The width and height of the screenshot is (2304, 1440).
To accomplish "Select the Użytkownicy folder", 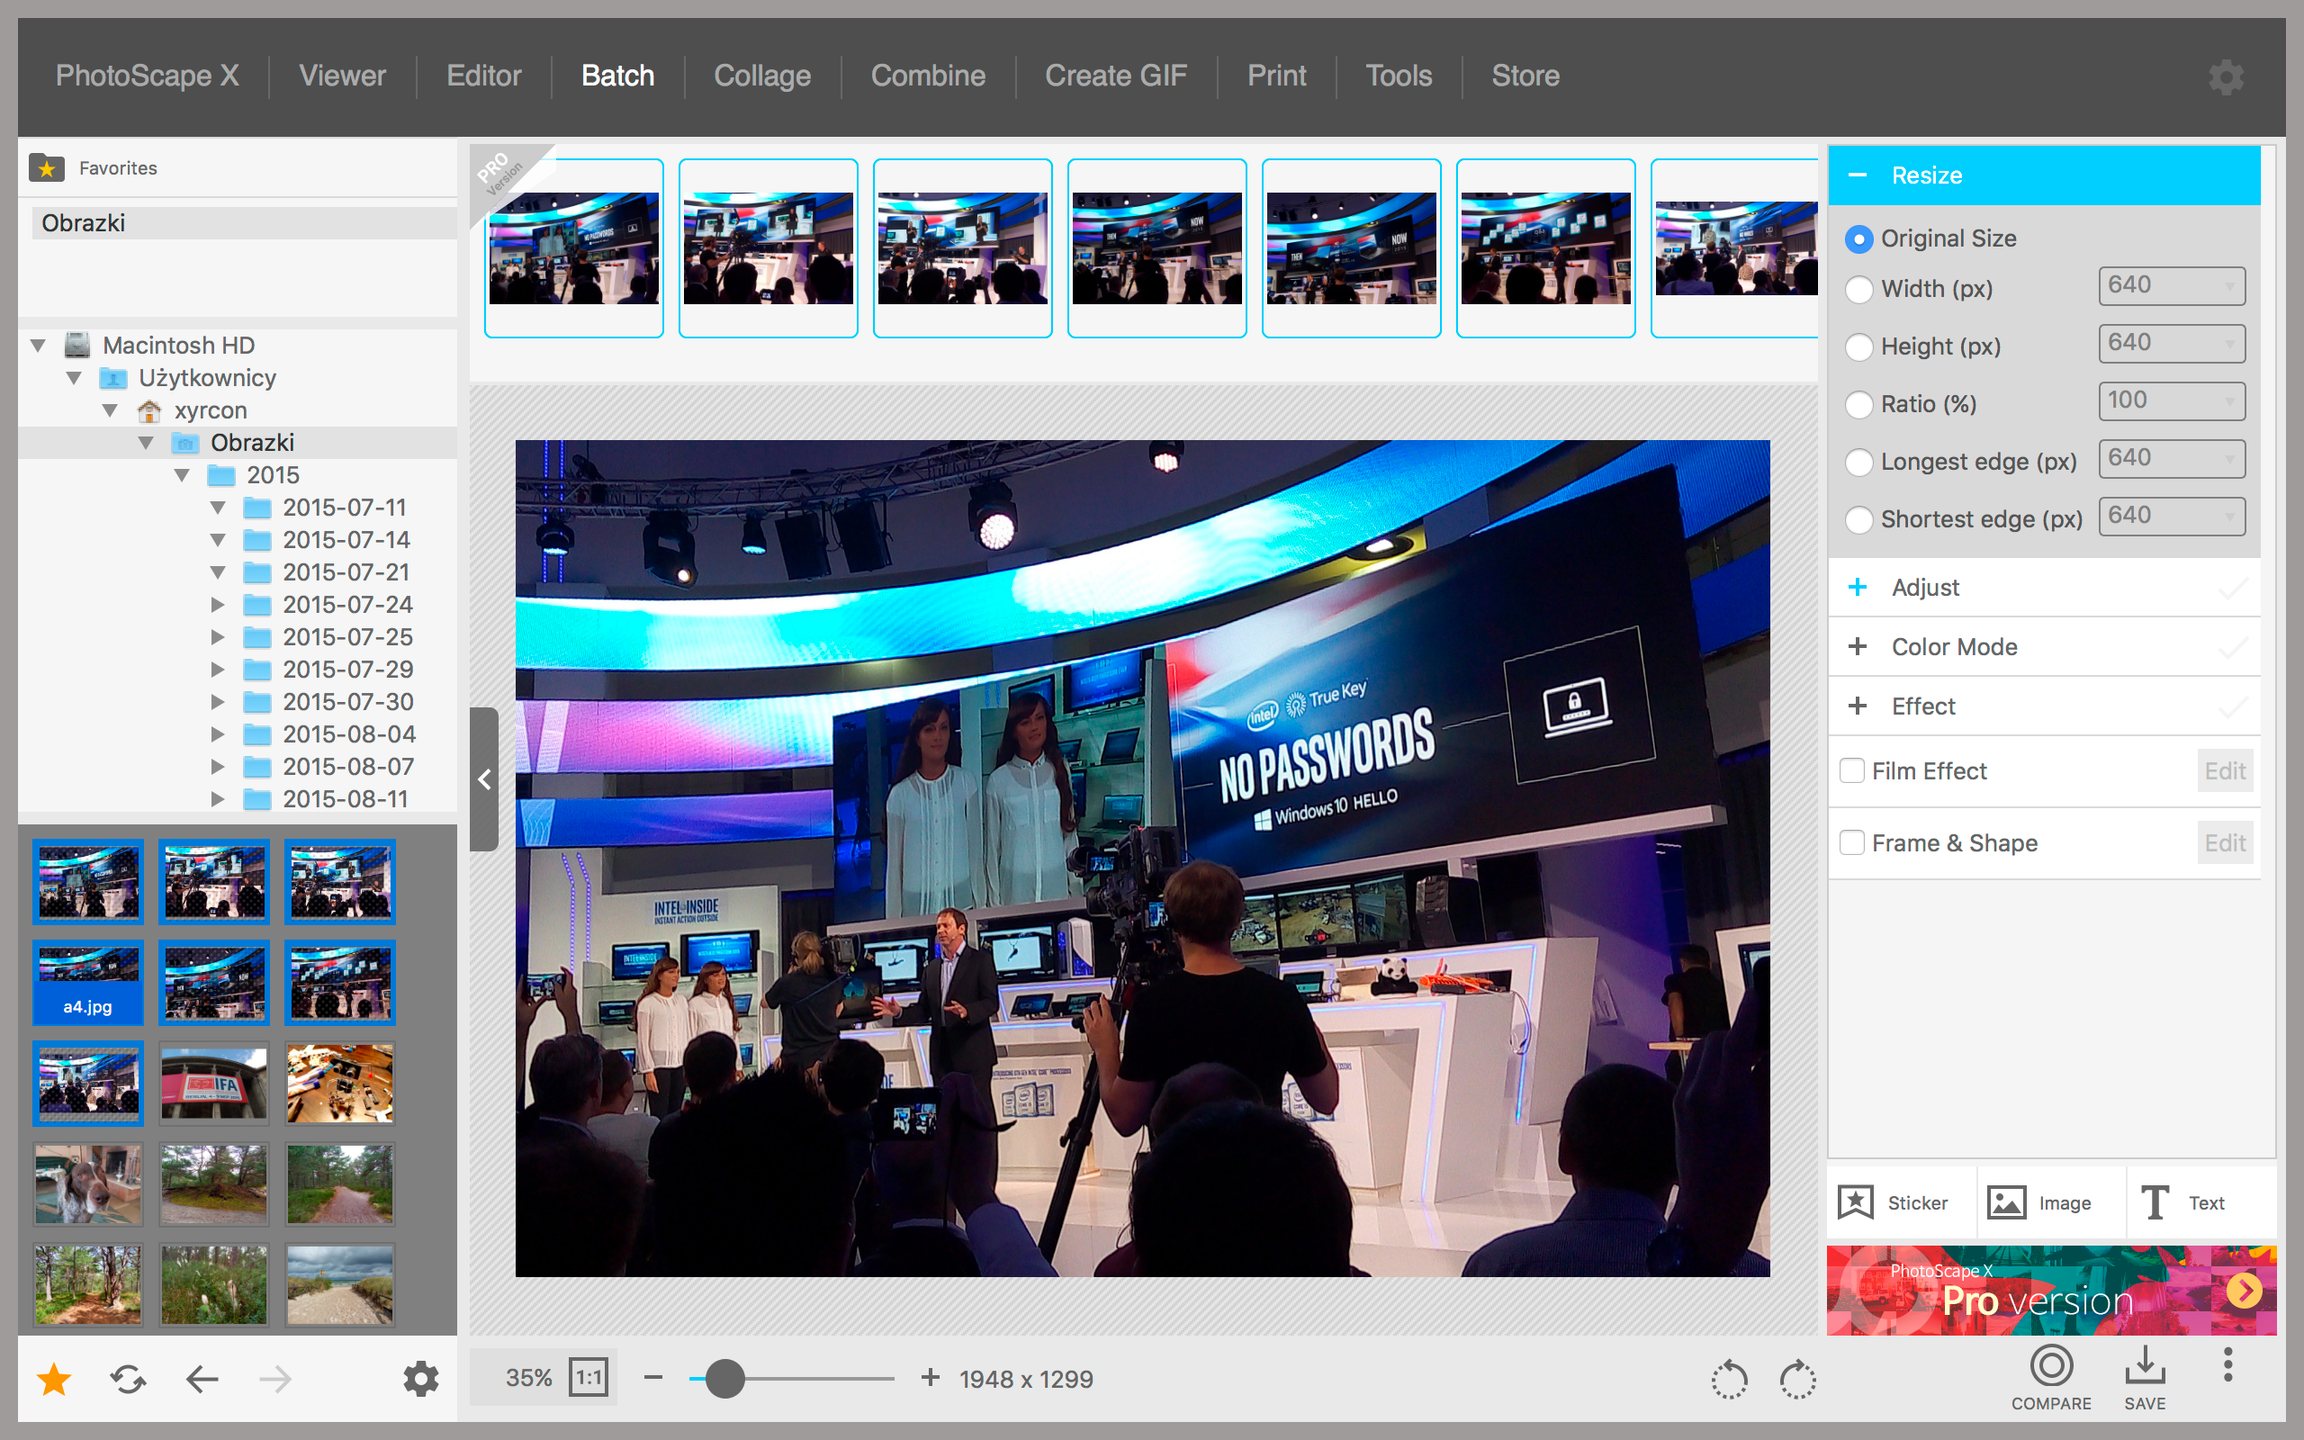I will (207, 378).
